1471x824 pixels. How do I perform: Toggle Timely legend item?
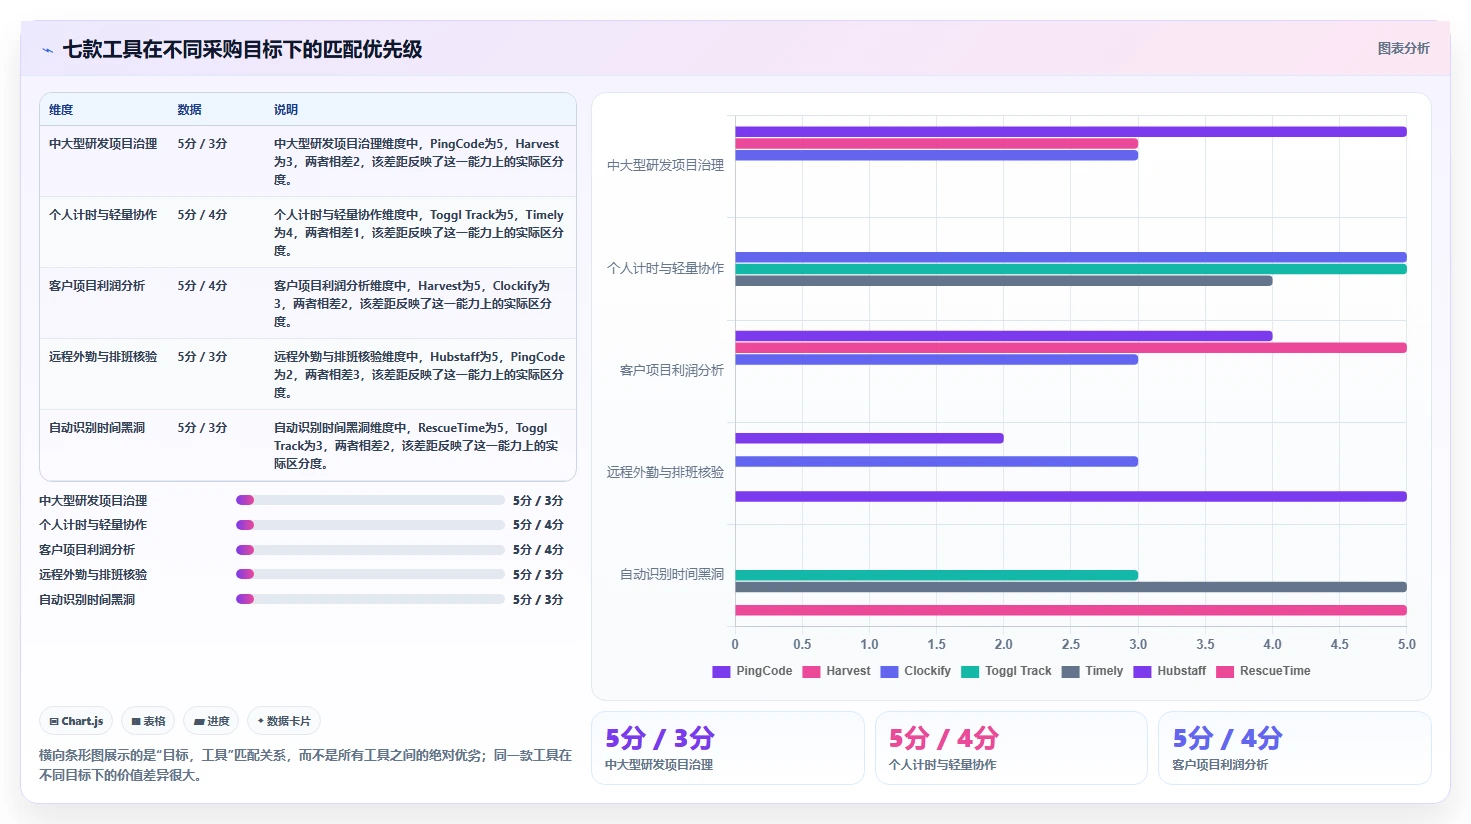1092,671
